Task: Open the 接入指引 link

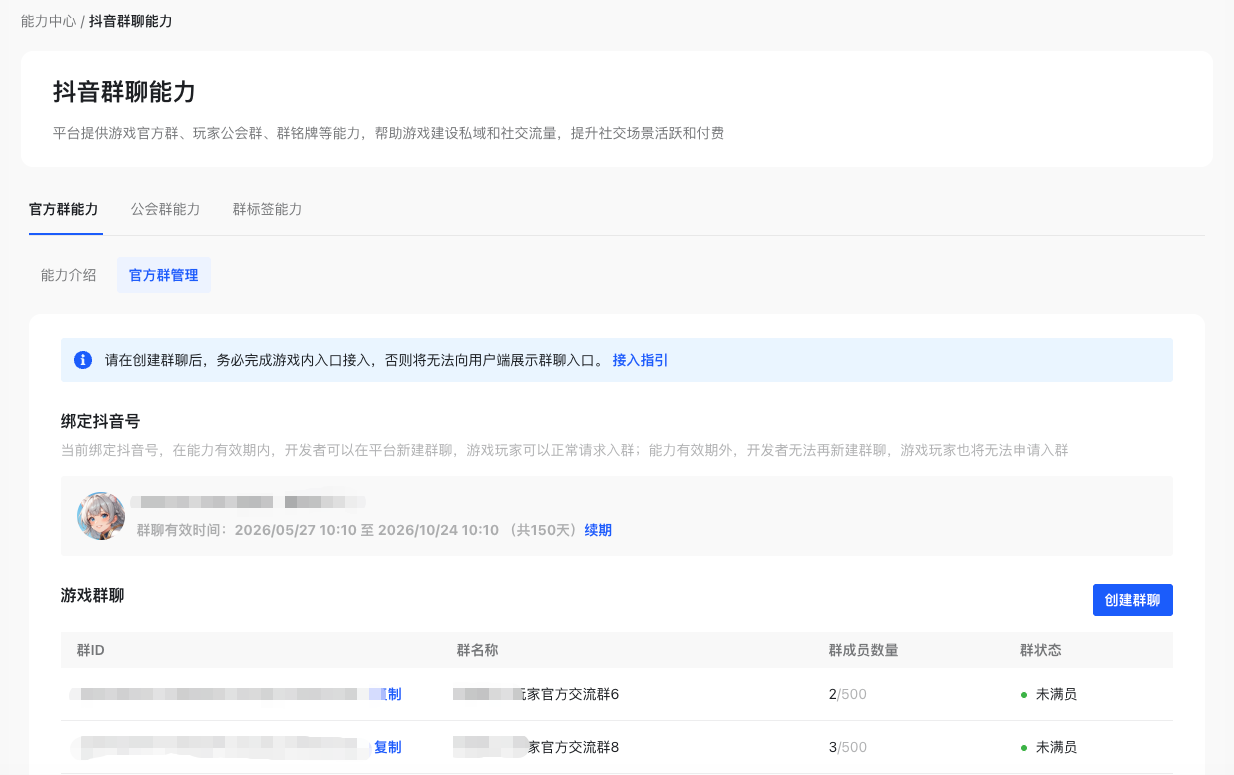Action: point(640,360)
